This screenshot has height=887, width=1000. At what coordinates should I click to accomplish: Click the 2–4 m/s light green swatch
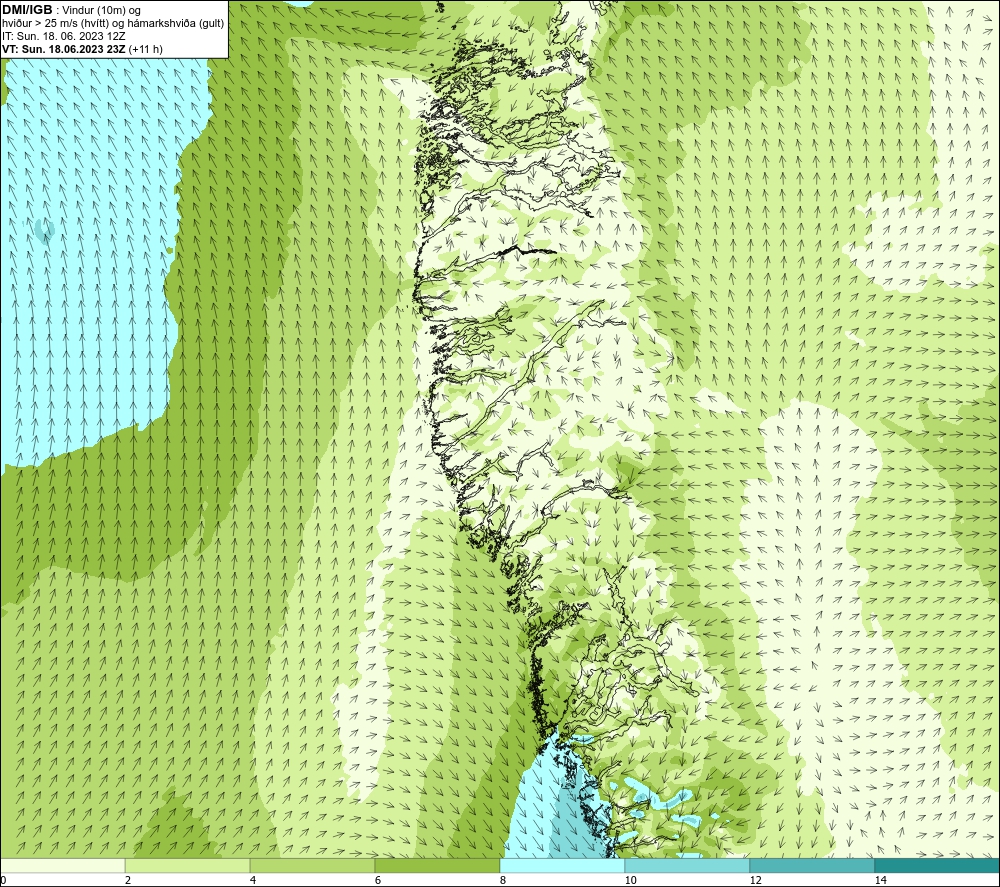pos(187,865)
